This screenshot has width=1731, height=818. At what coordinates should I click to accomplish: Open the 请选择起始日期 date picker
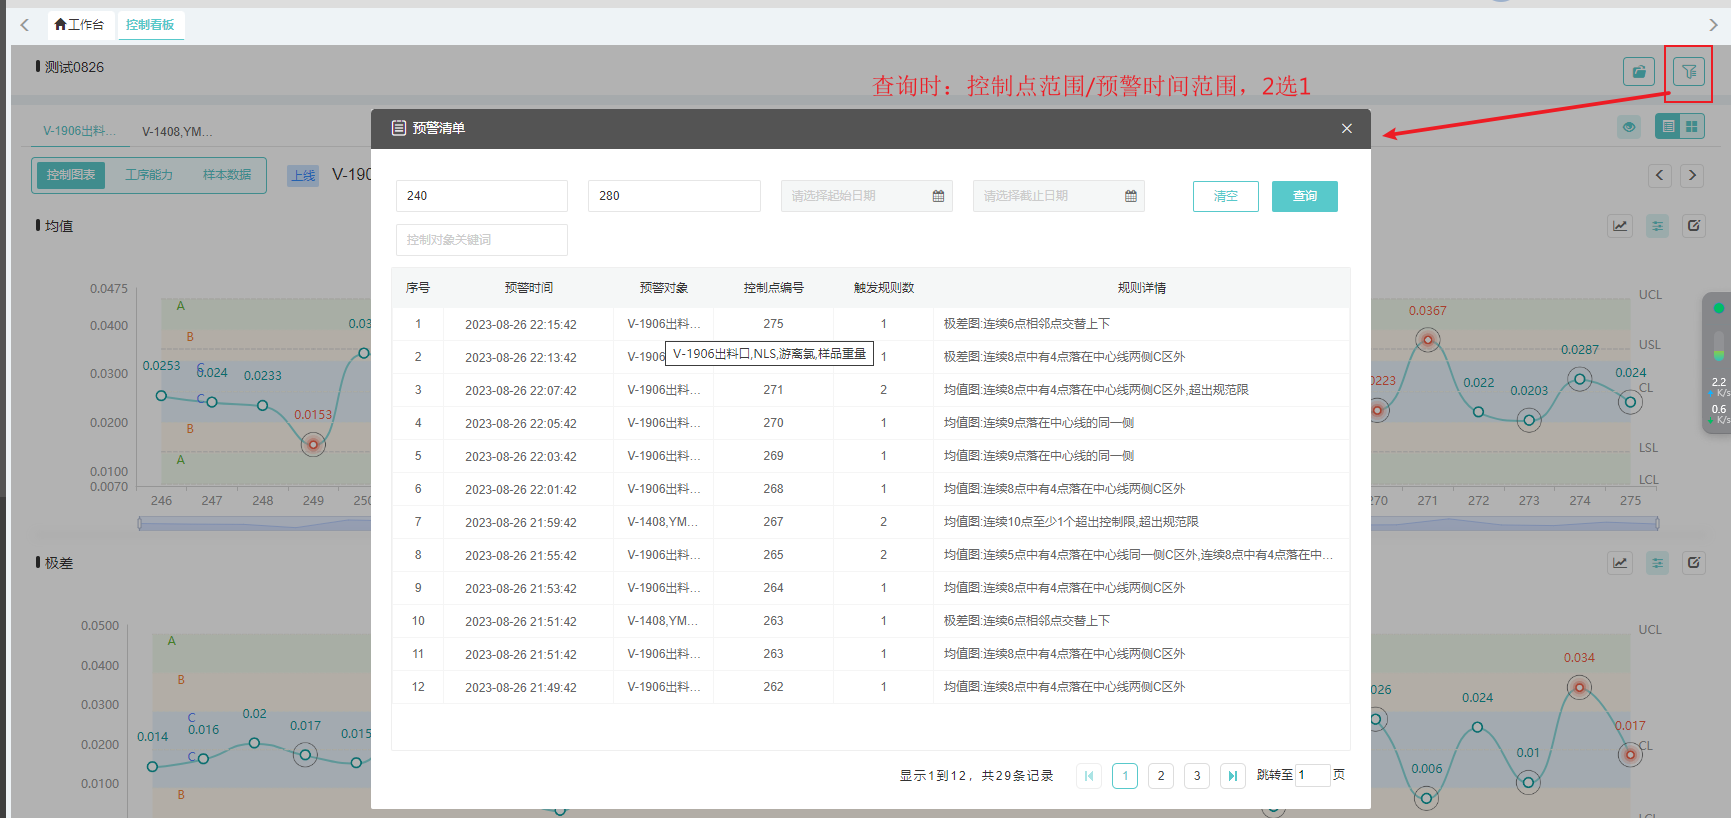[866, 196]
